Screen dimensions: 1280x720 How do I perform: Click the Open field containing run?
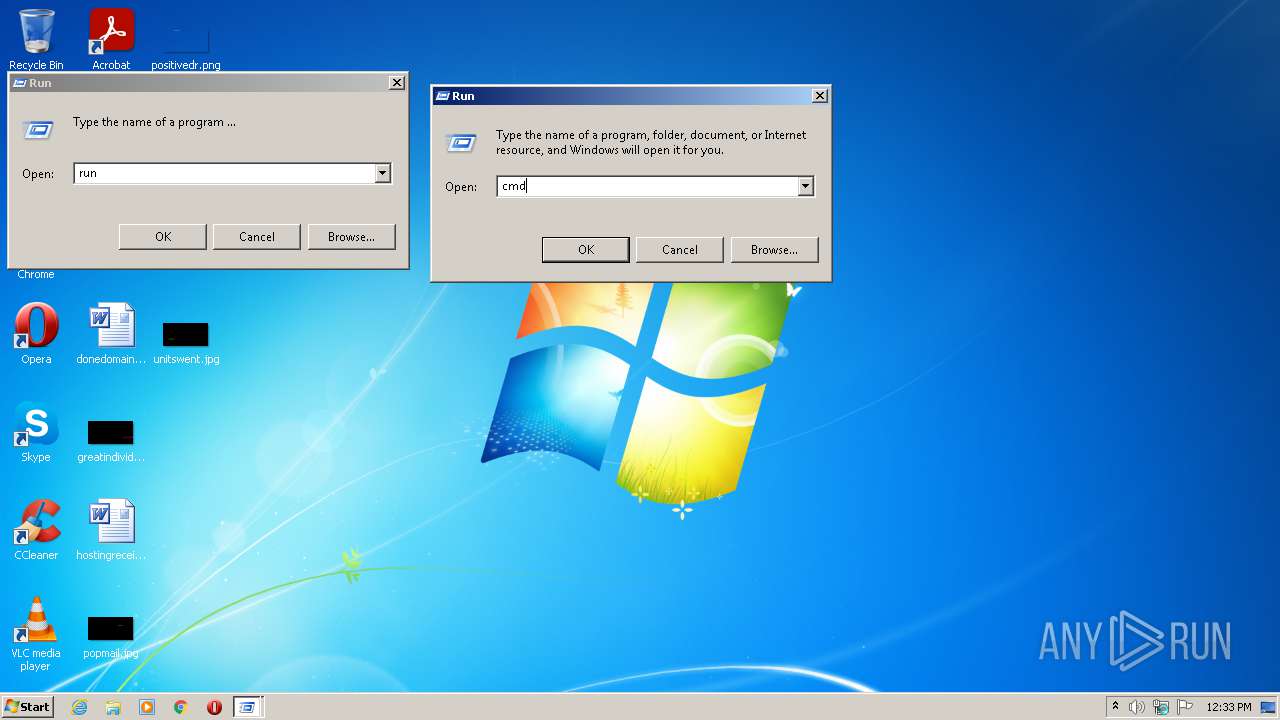click(224, 174)
